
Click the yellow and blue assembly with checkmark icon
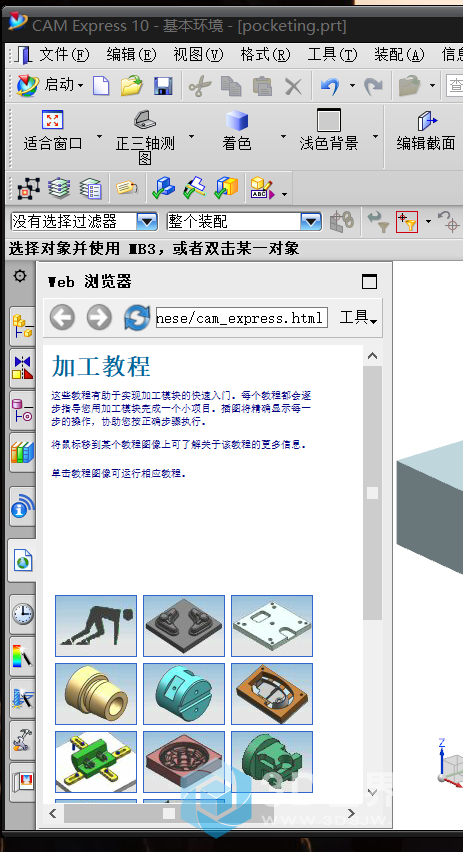click(226, 189)
